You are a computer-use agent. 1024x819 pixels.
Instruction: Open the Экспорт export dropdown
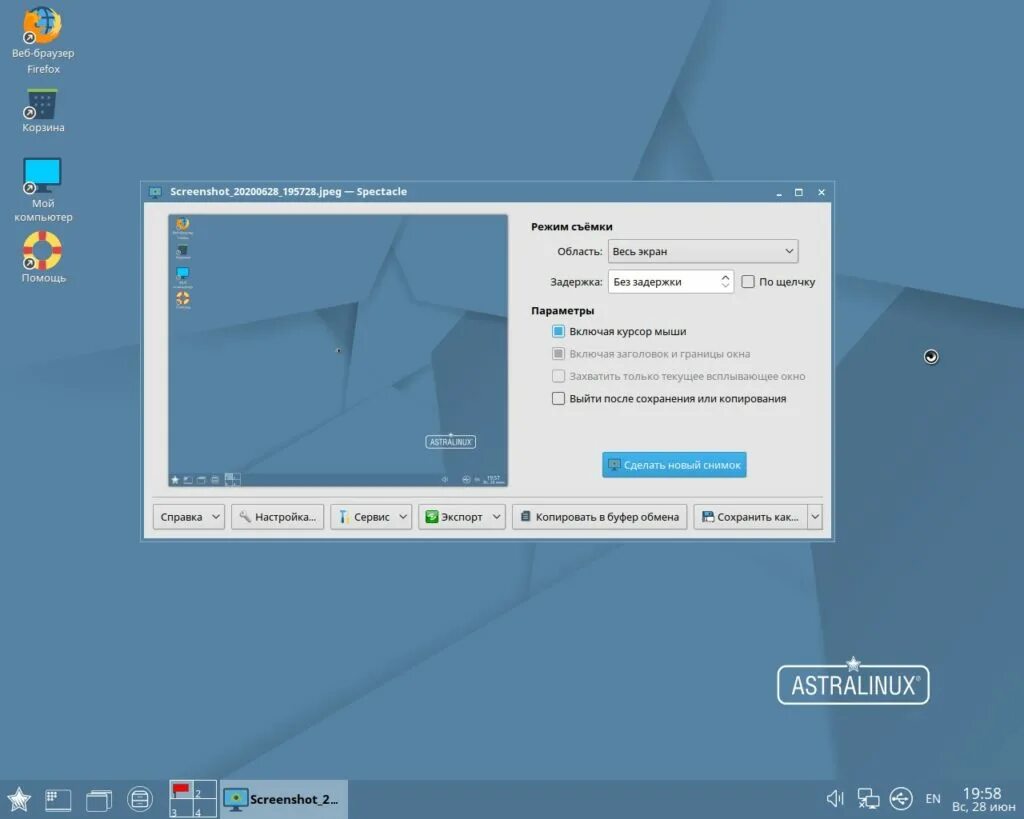tap(462, 517)
